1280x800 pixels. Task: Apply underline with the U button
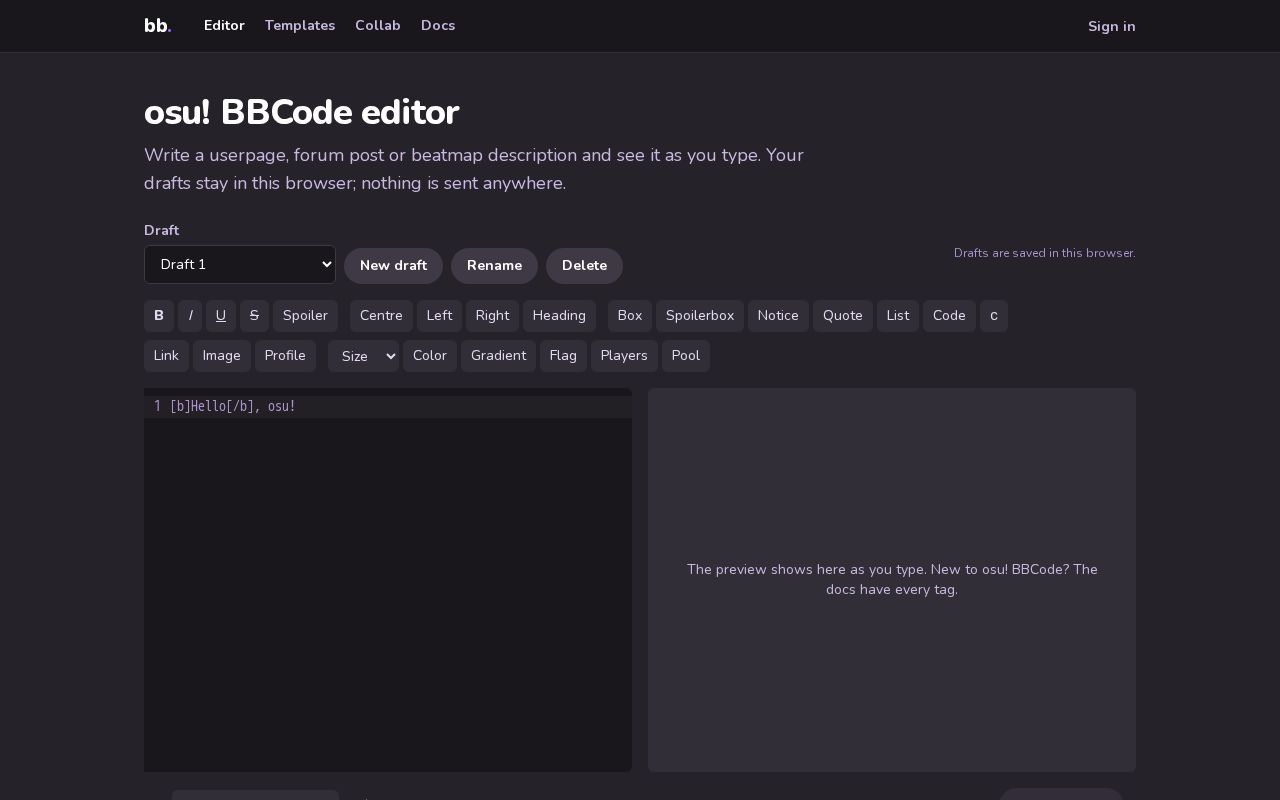[x=221, y=316]
